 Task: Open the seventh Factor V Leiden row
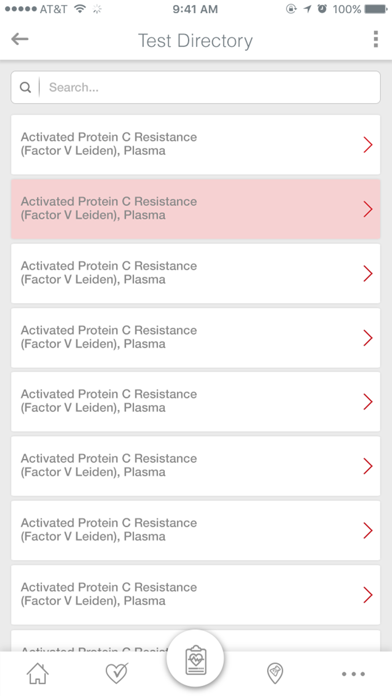click(x=196, y=530)
